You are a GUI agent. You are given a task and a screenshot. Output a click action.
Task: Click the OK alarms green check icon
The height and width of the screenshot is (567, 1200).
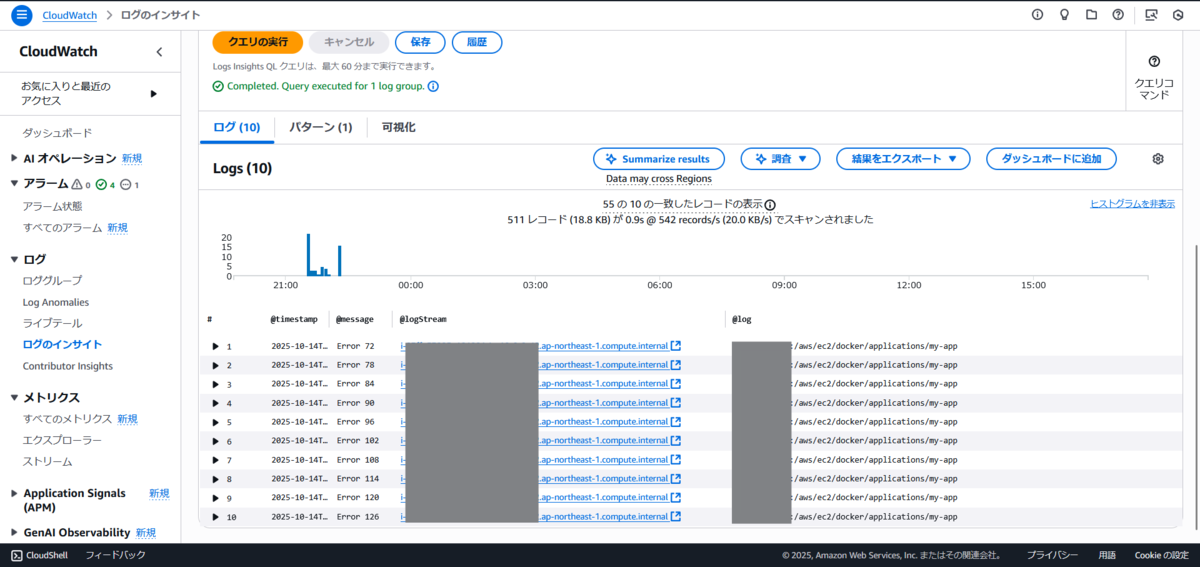pyautogui.click(x=101, y=184)
